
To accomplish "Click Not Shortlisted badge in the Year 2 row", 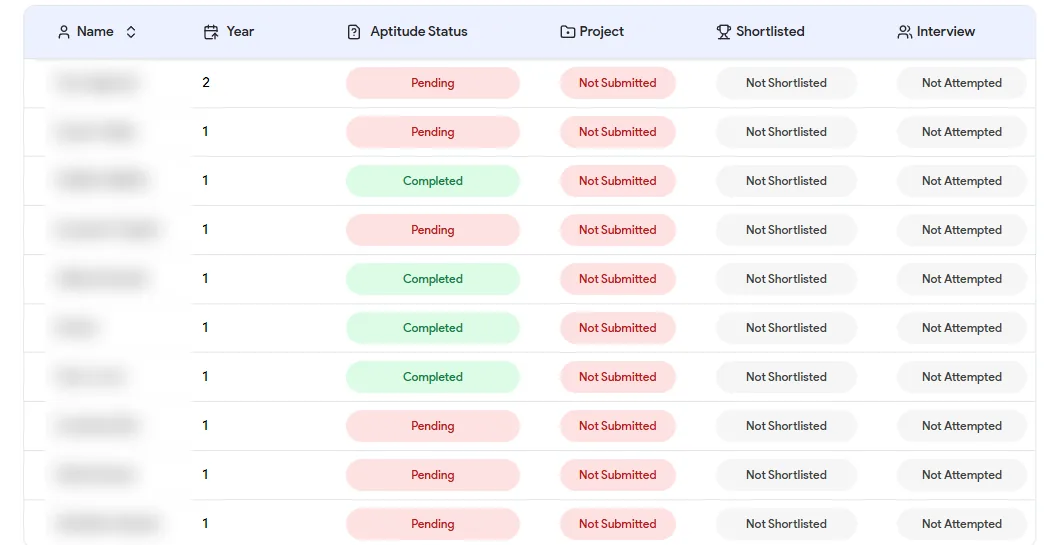I will tap(786, 83).
